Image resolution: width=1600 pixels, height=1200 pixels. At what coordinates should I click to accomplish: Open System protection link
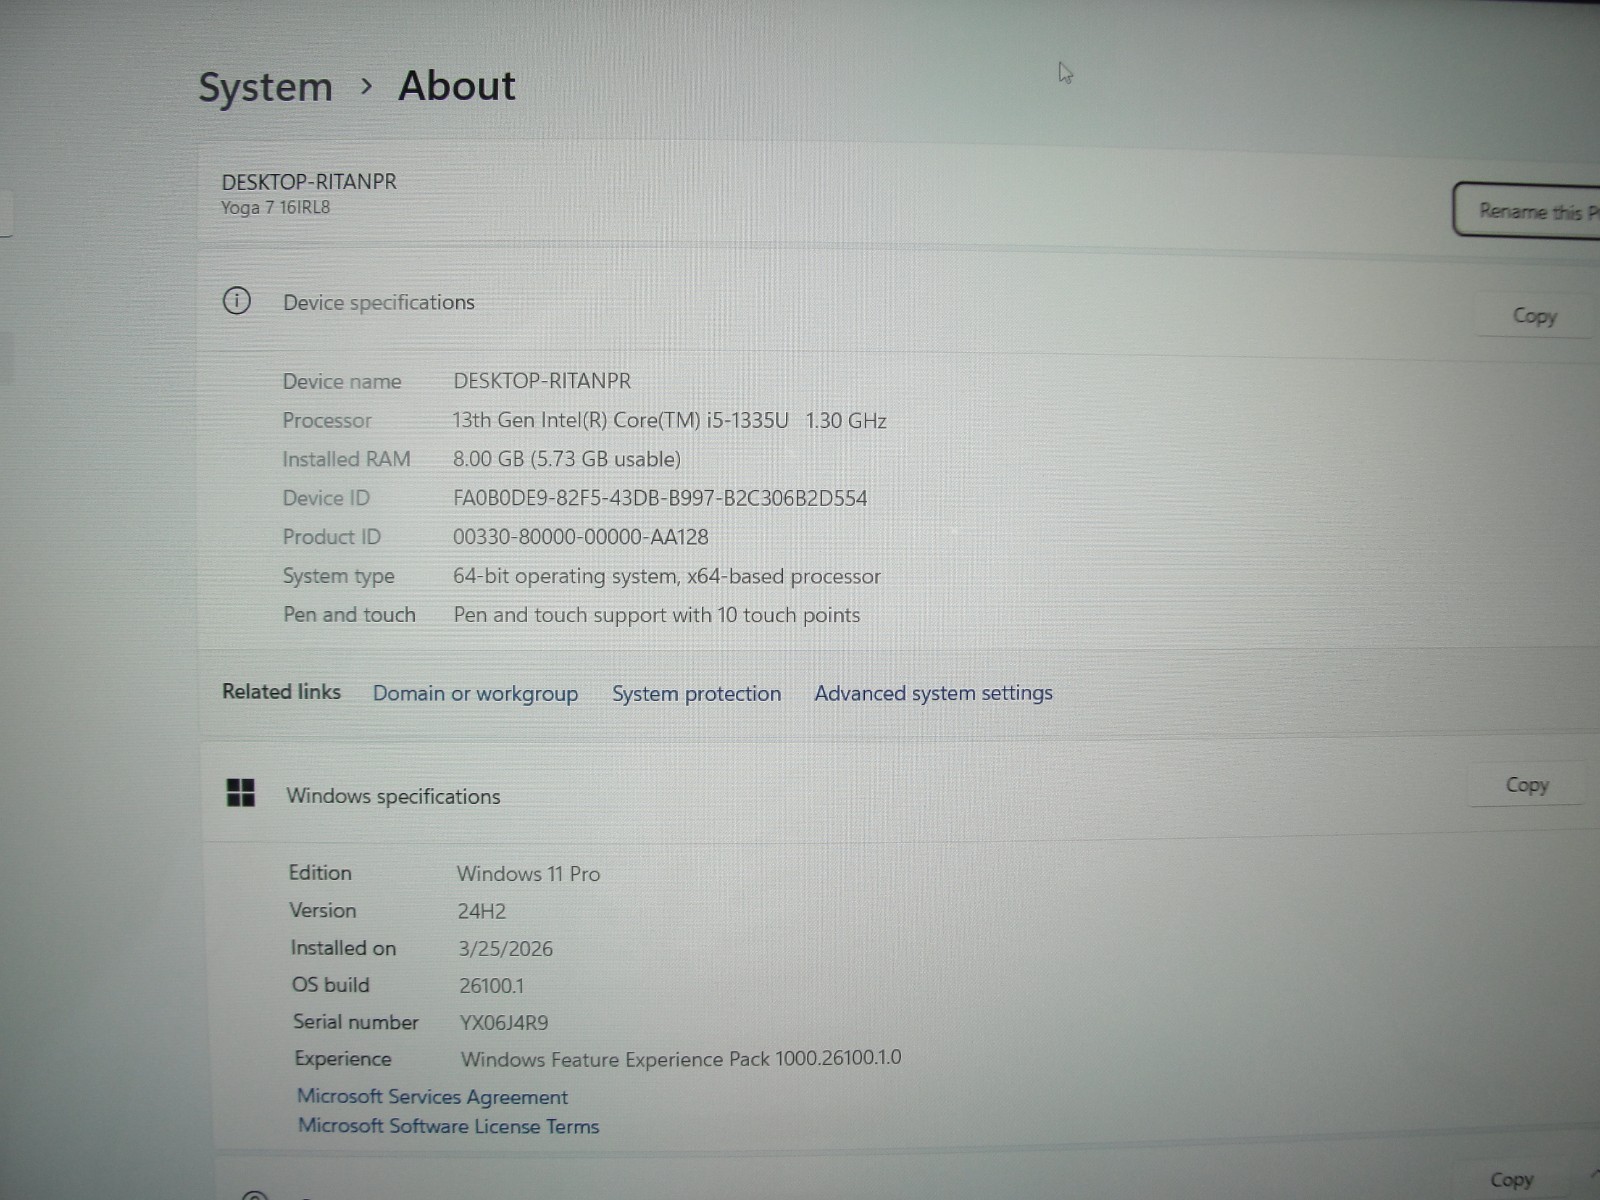tap(696, 694)
